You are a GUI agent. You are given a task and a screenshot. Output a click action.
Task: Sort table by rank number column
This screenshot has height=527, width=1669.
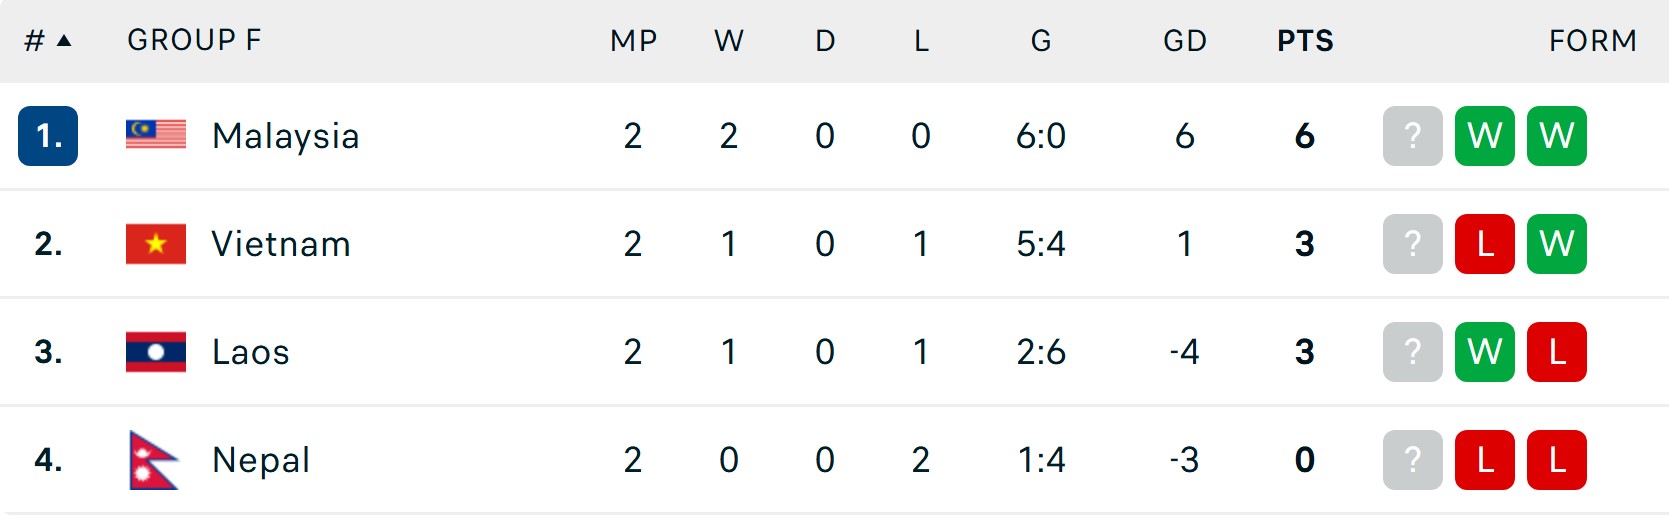coord(47,41)
